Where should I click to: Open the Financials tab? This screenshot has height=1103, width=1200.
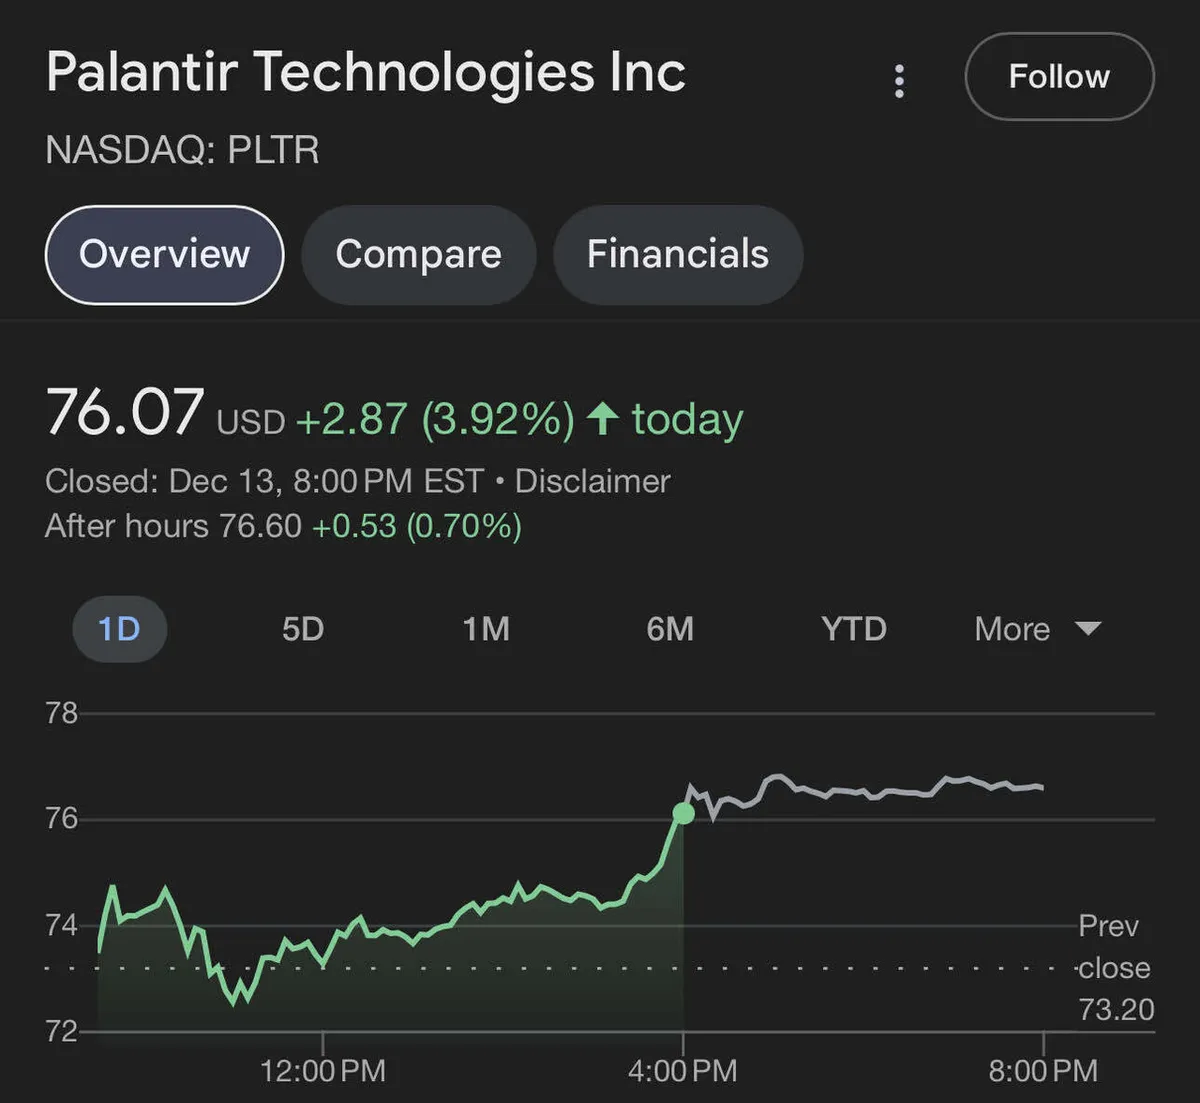677,254
